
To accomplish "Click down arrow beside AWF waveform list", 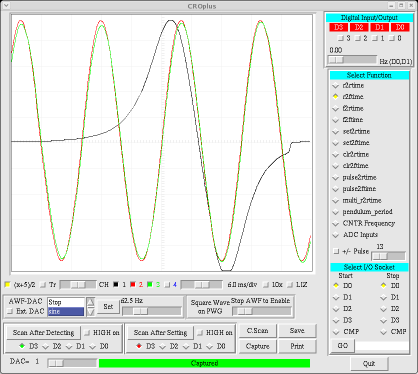I will coord(91,311).
